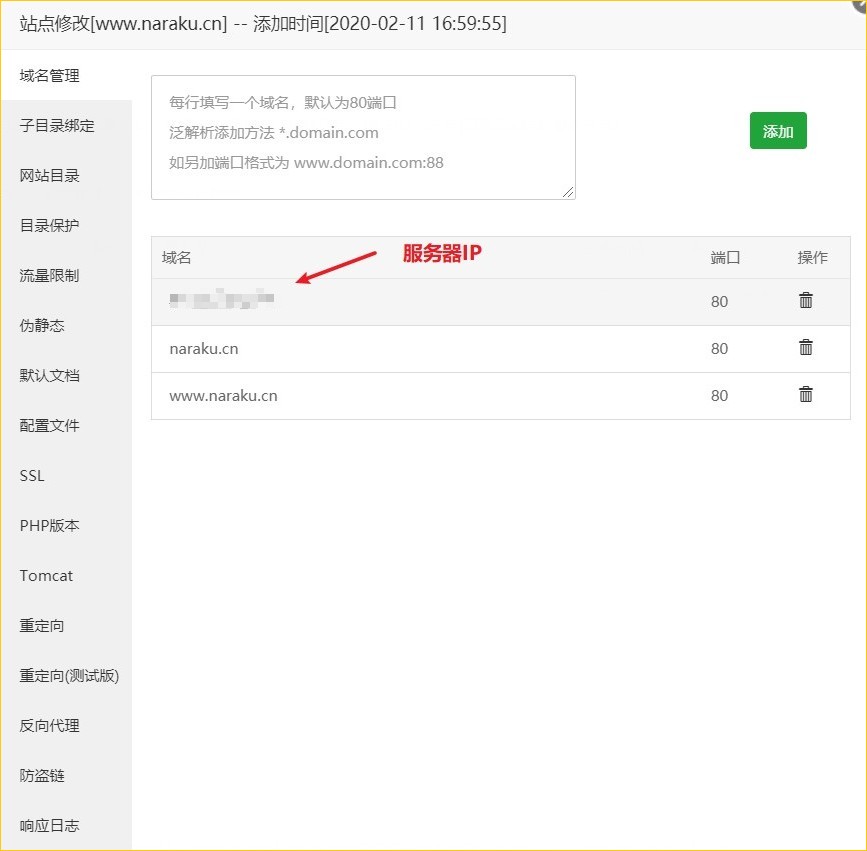Open the 域名管理 tab

66,75
